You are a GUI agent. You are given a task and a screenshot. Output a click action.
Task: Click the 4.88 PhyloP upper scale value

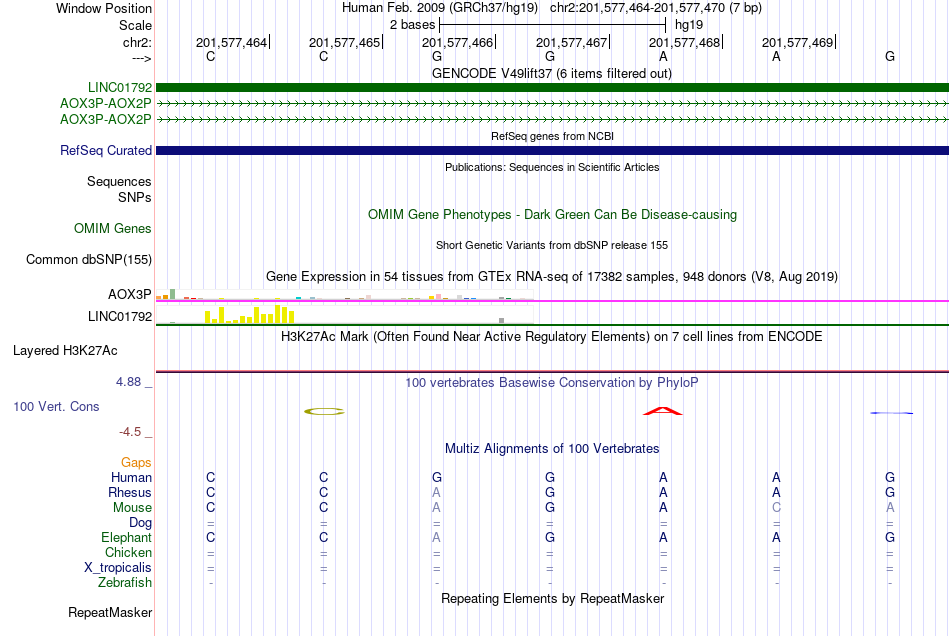pyautogui.click(x=128, y=382)
